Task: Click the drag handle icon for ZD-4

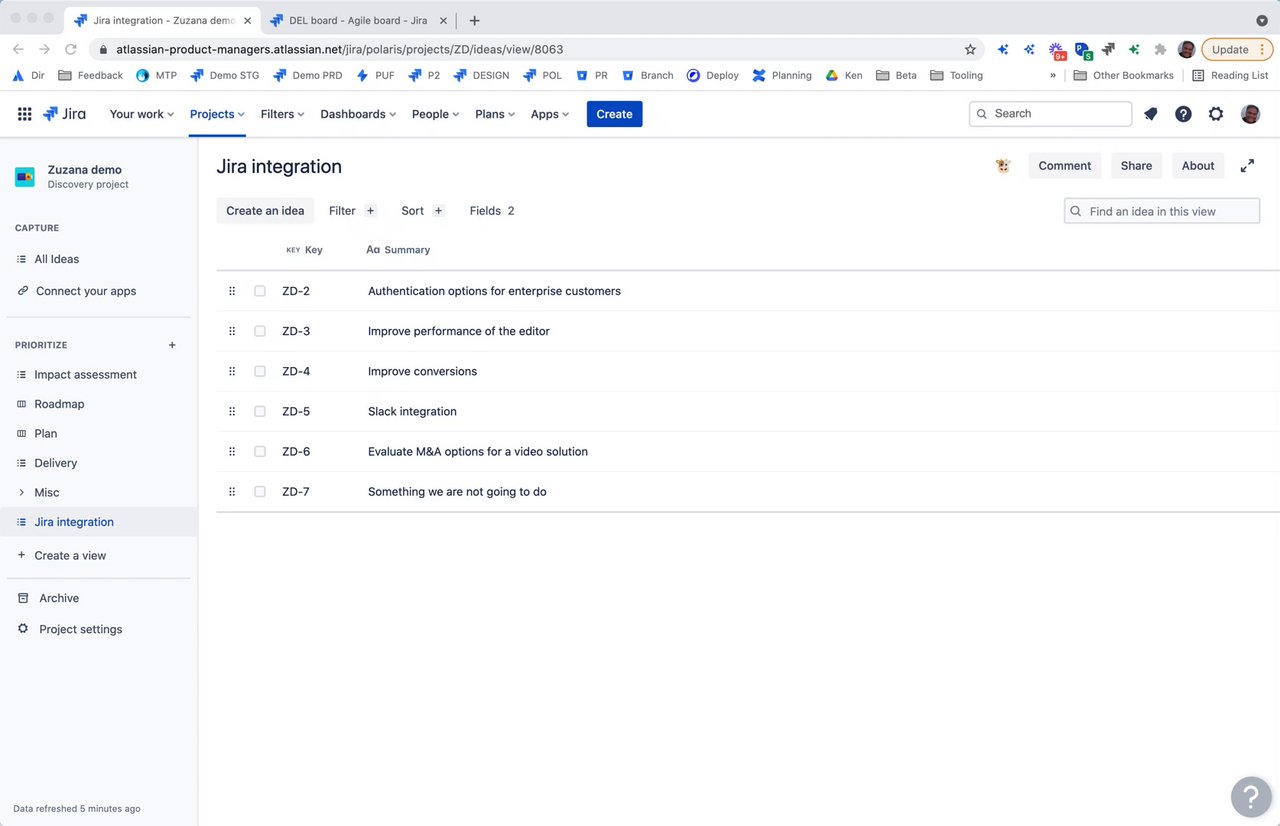Action: coord(232,371)
